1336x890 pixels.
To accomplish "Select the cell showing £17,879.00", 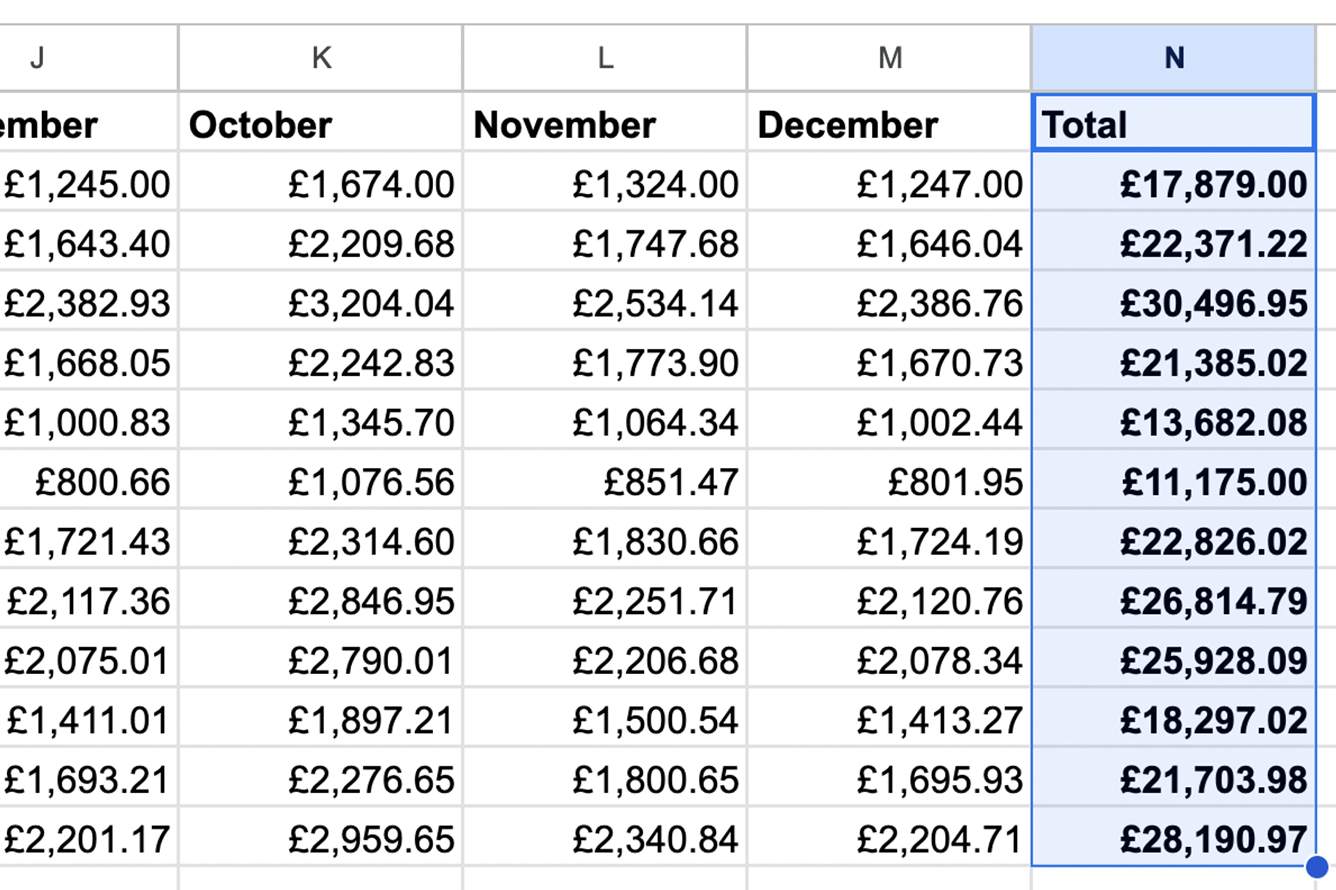I will pyautogui.click(x=1172, y=183).
